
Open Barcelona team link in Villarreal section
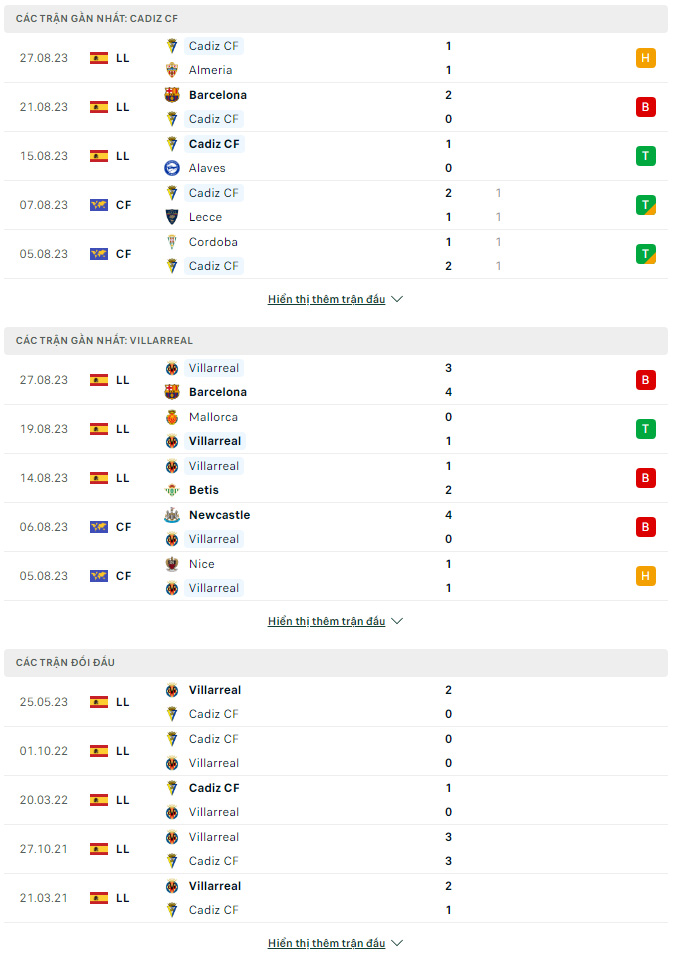coord(218,392)
